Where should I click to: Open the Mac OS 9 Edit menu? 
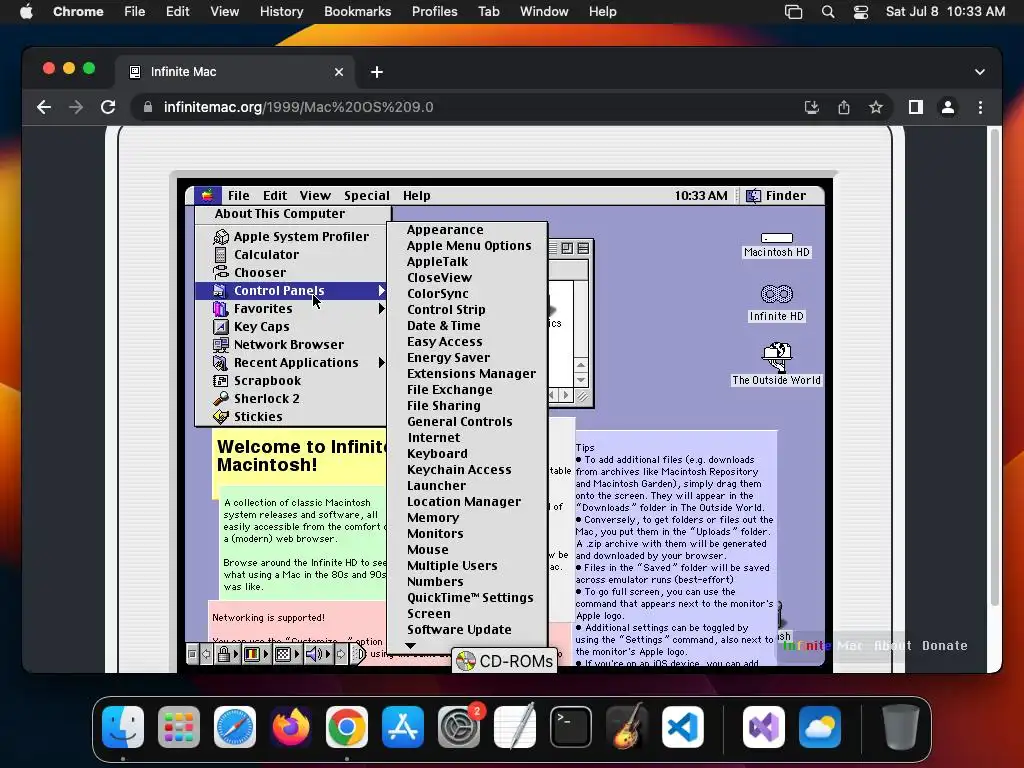click(275, 195)
